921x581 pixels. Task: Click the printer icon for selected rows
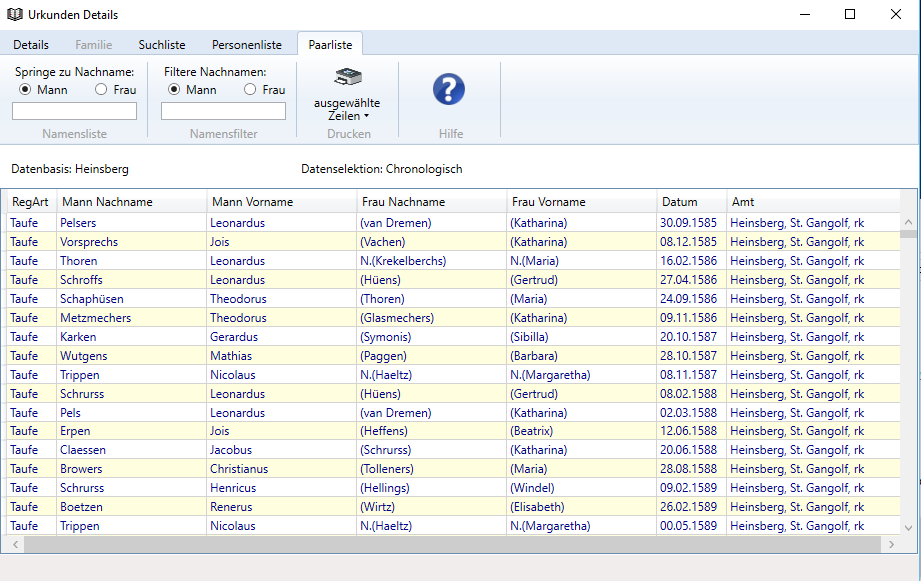point(347,78)
